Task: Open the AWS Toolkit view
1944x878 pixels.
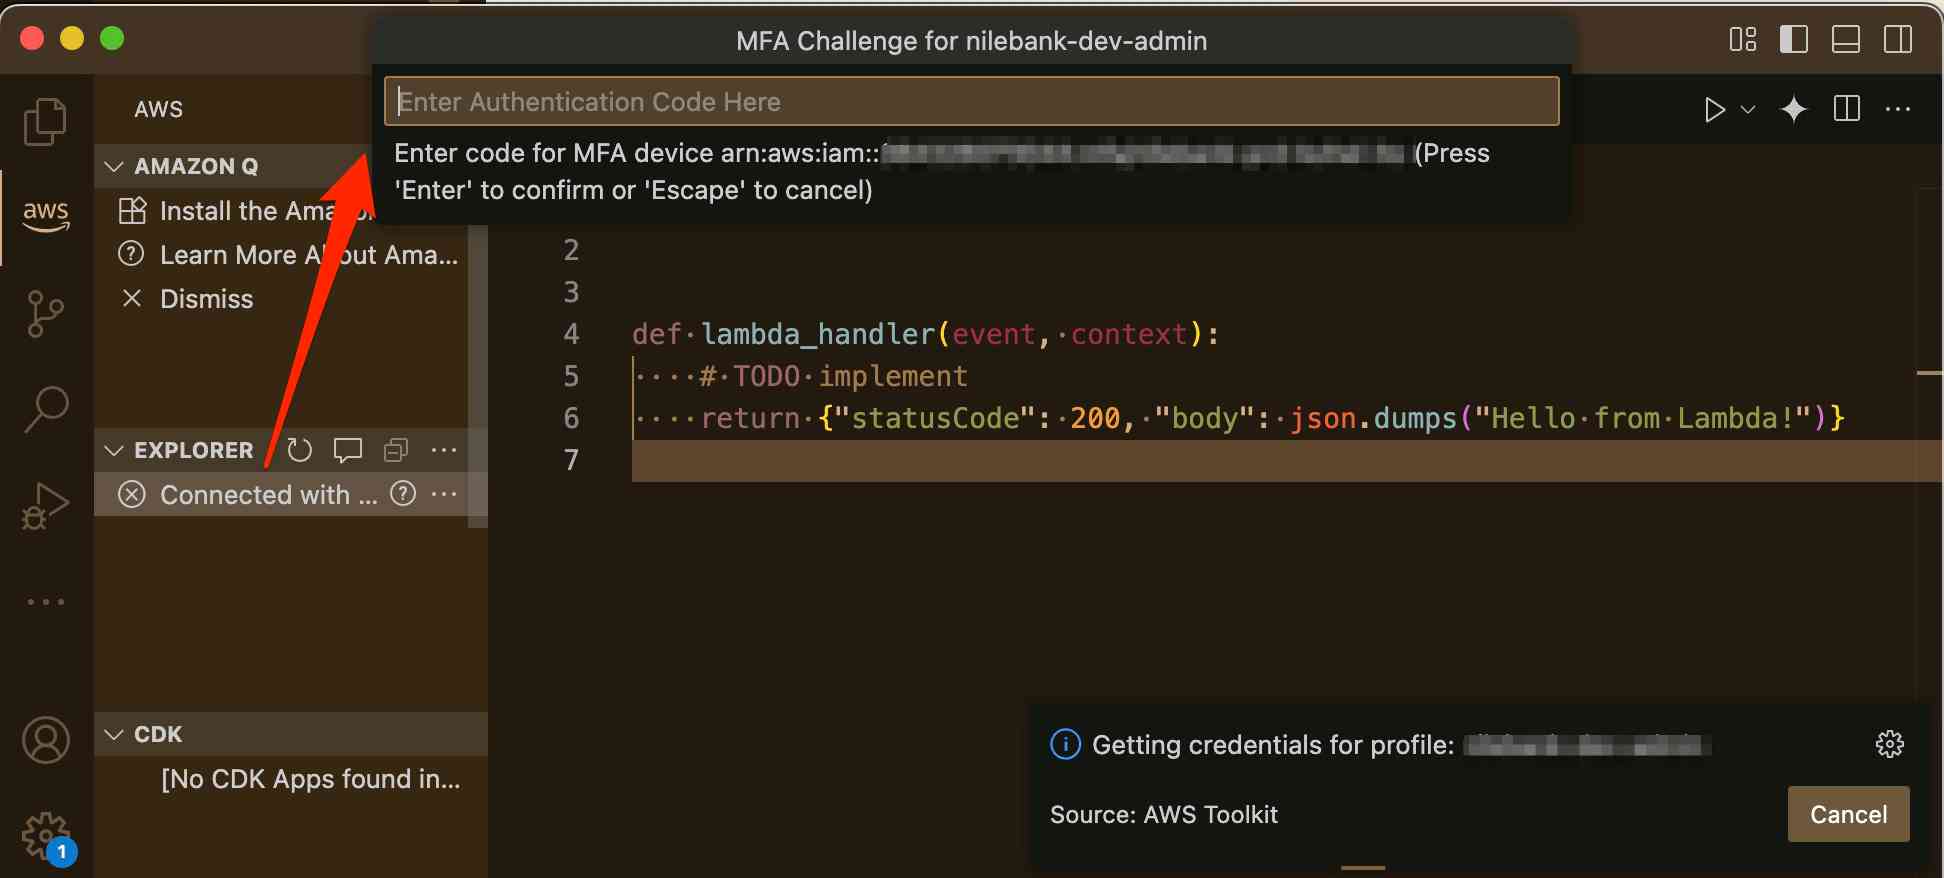Action: click(x=45, y=214)
